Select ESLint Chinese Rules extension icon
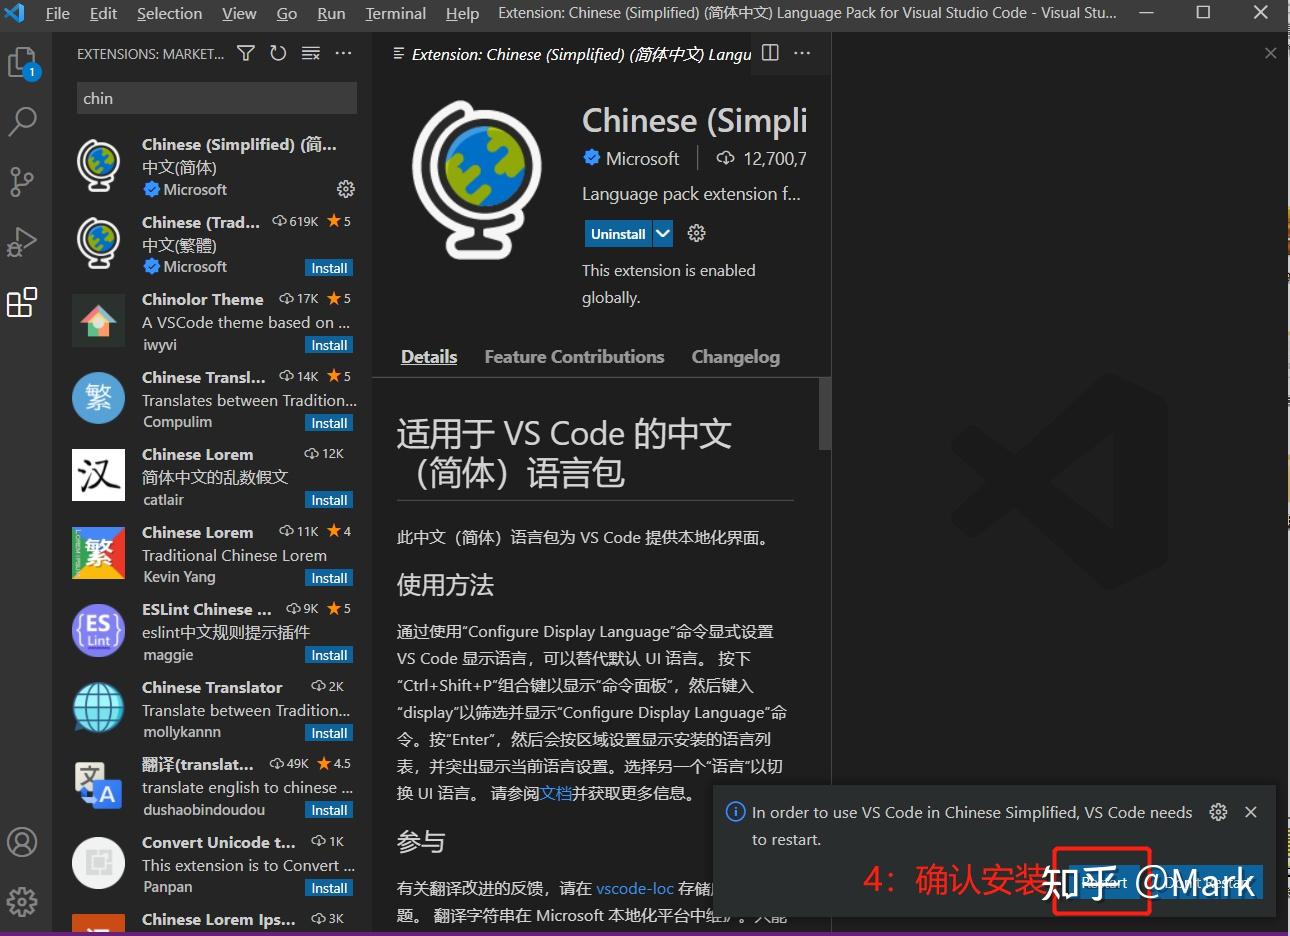The height and width of the screenshot is (936, 1290). 98,631
